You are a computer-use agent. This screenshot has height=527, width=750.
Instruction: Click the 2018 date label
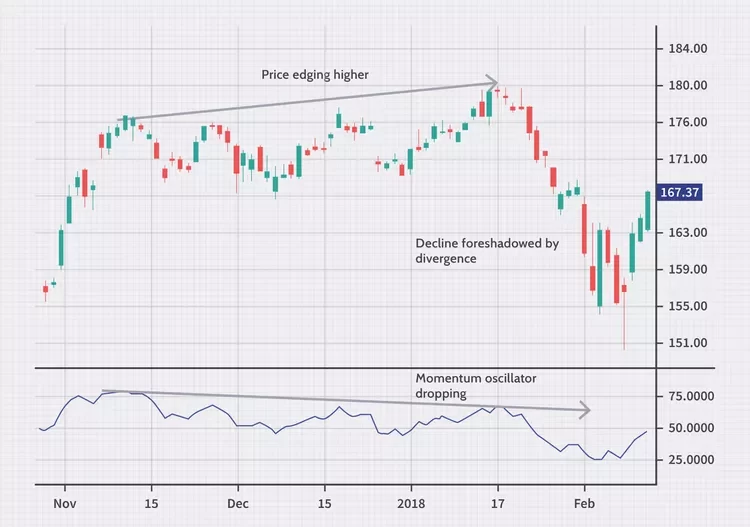[x=411, y=504]
